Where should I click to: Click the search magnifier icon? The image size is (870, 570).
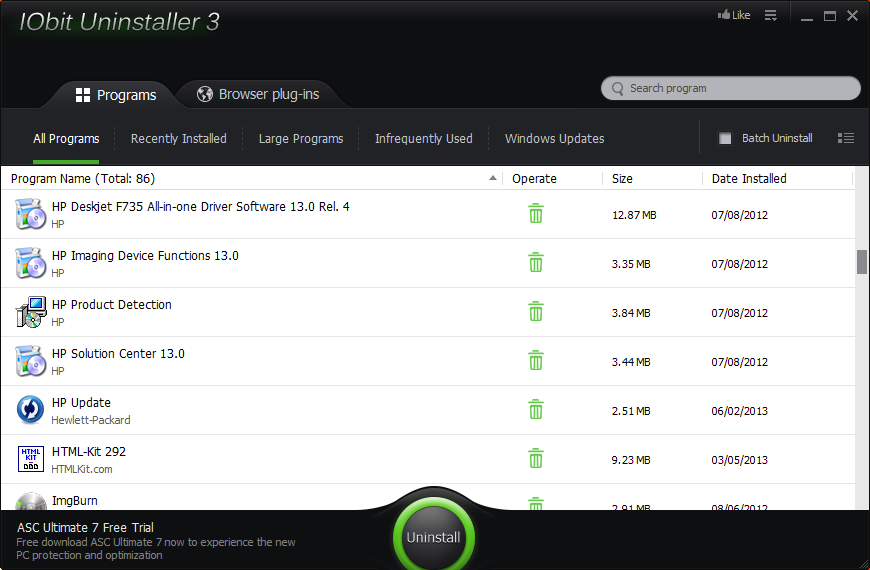click(x=617, y=89)
